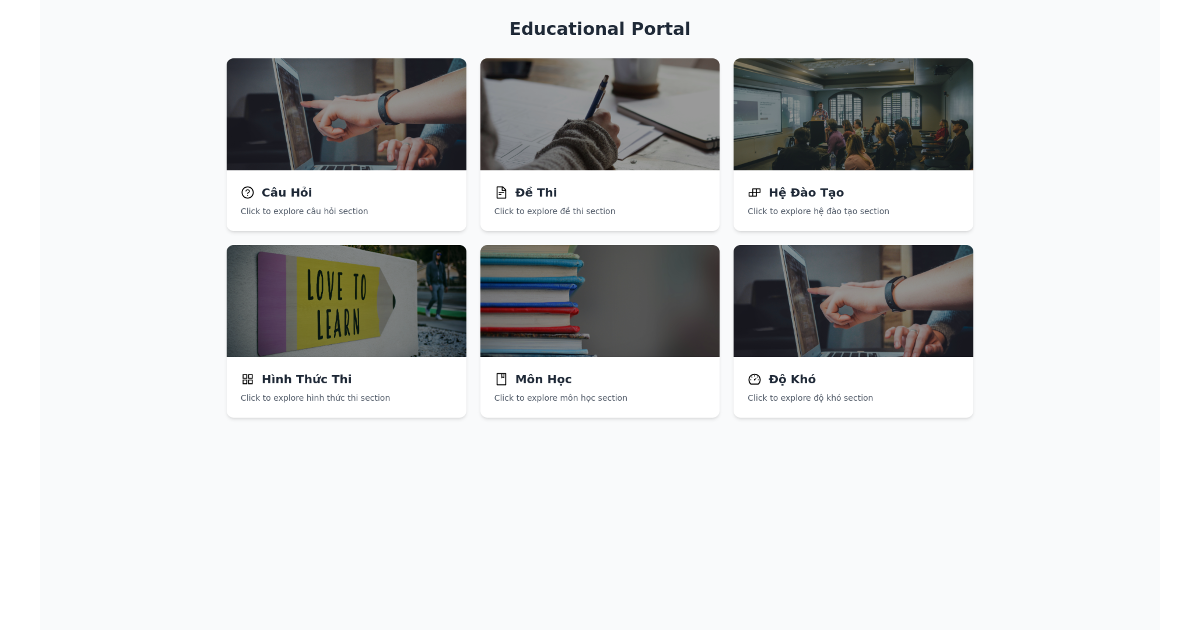Click the document icon beside Đề Thi
This screenshot has width=1200, height=630.
coord(501,193)
